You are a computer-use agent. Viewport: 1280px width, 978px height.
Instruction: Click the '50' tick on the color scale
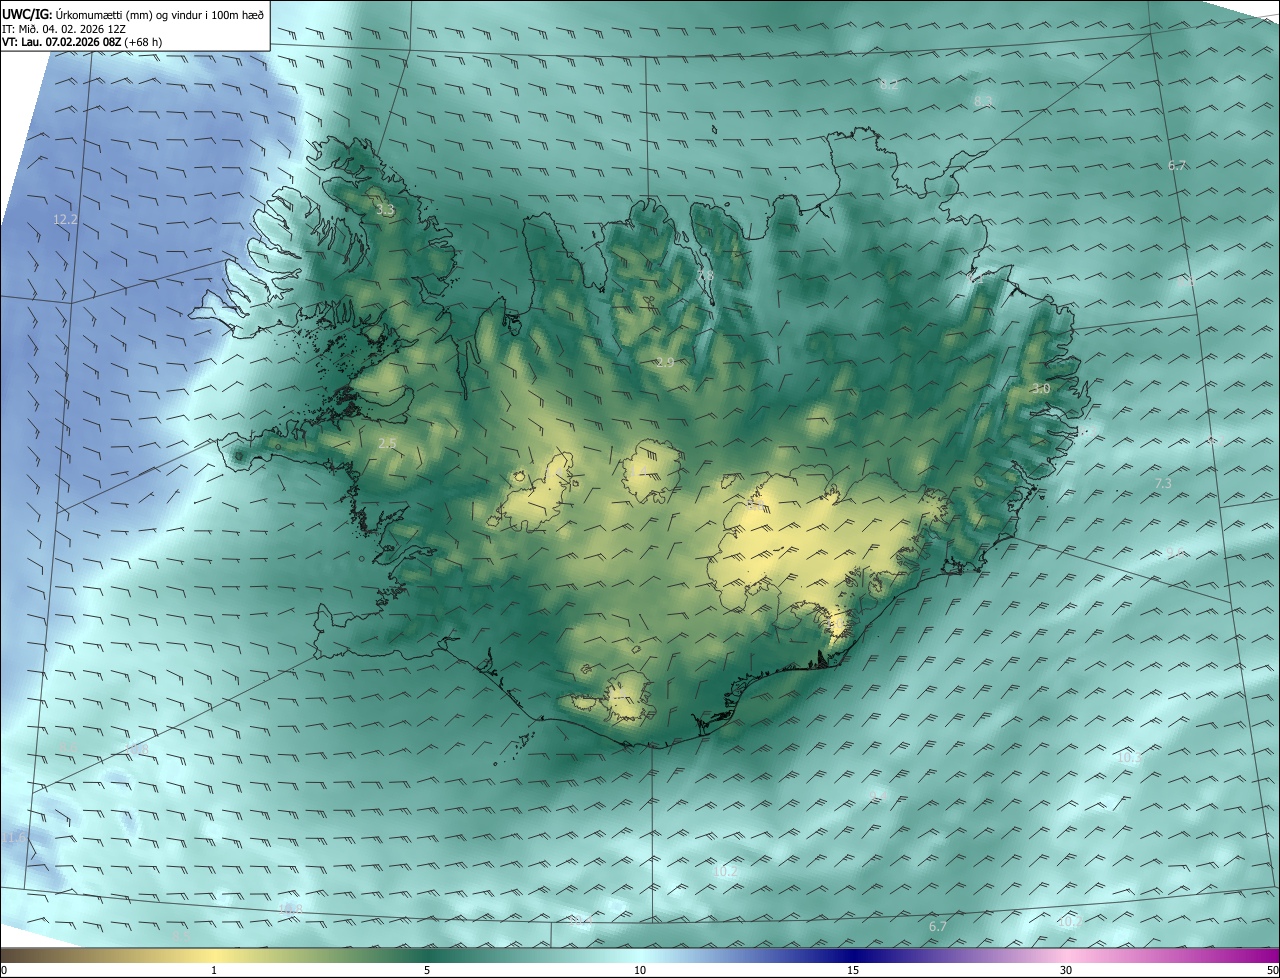(1272, 970)
